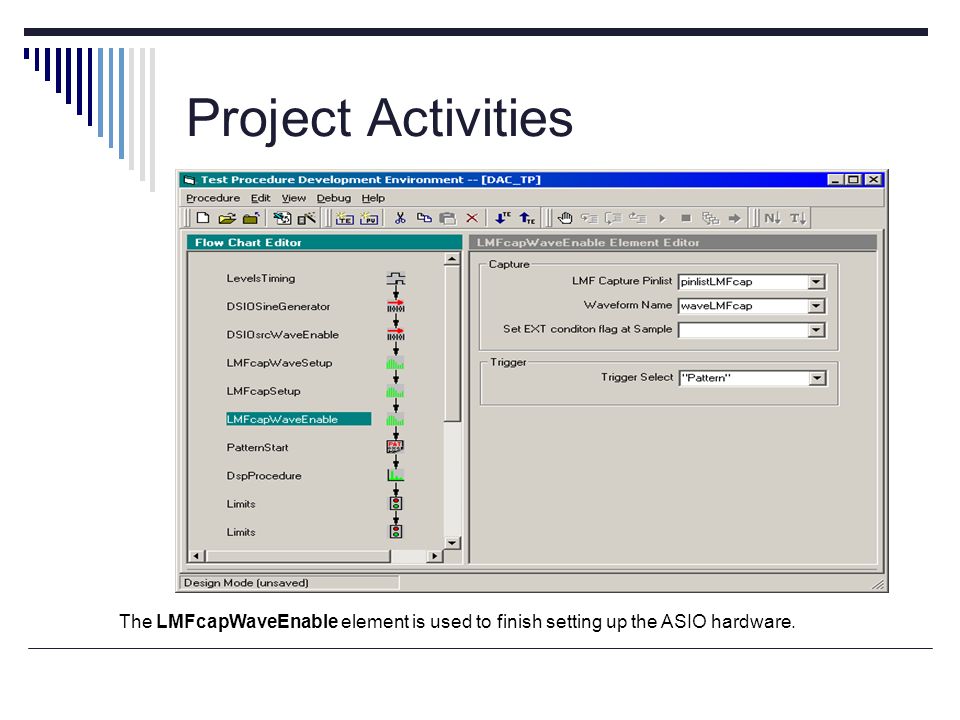
Task: Click the Flow Chart Editor panel header
Action: (x=324, y=242)
